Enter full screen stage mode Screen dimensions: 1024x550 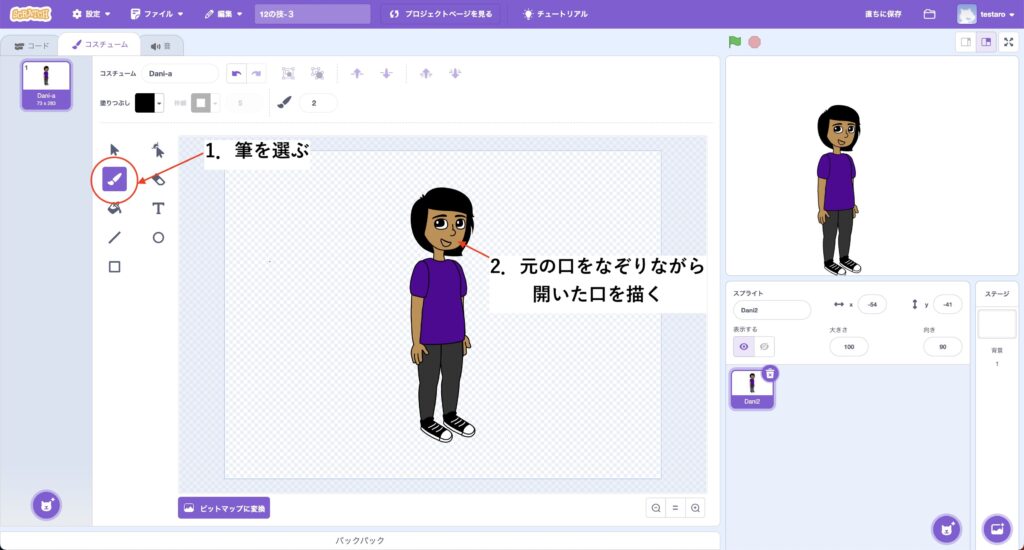click(1008, 42)
